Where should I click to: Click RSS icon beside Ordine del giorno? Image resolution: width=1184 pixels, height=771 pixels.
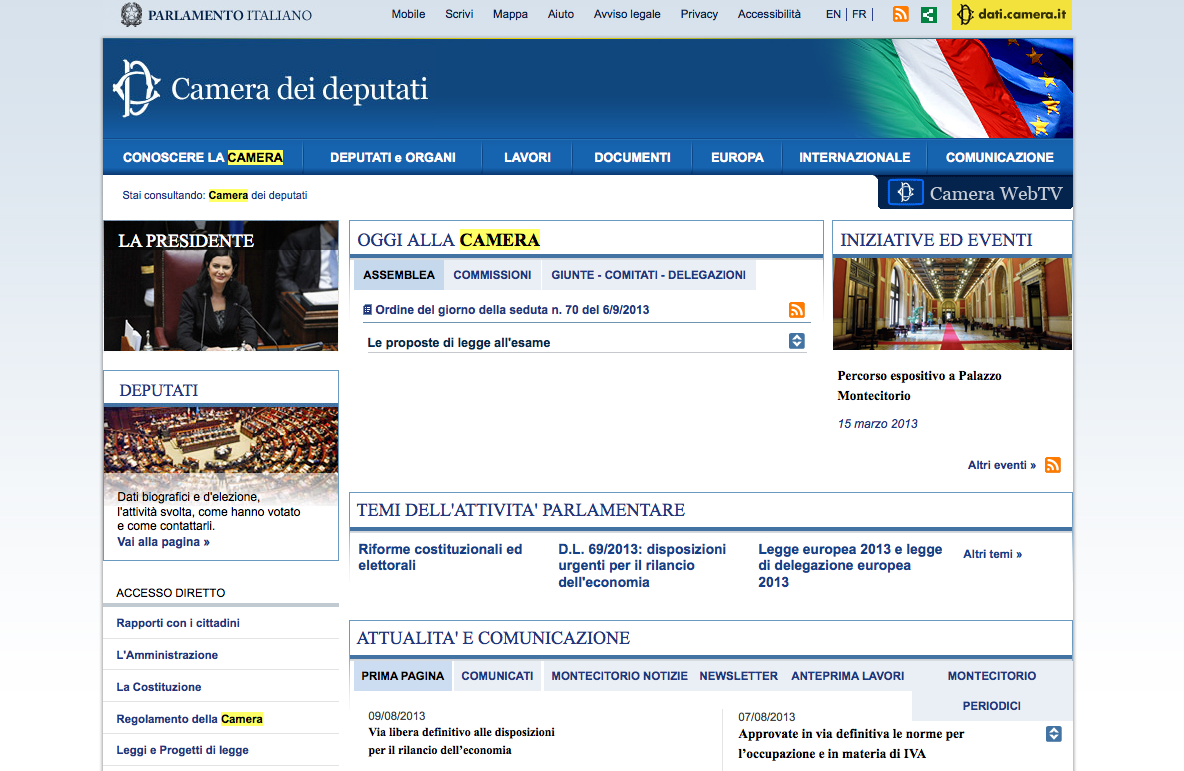pyautogui.click(x=796, y=310)
